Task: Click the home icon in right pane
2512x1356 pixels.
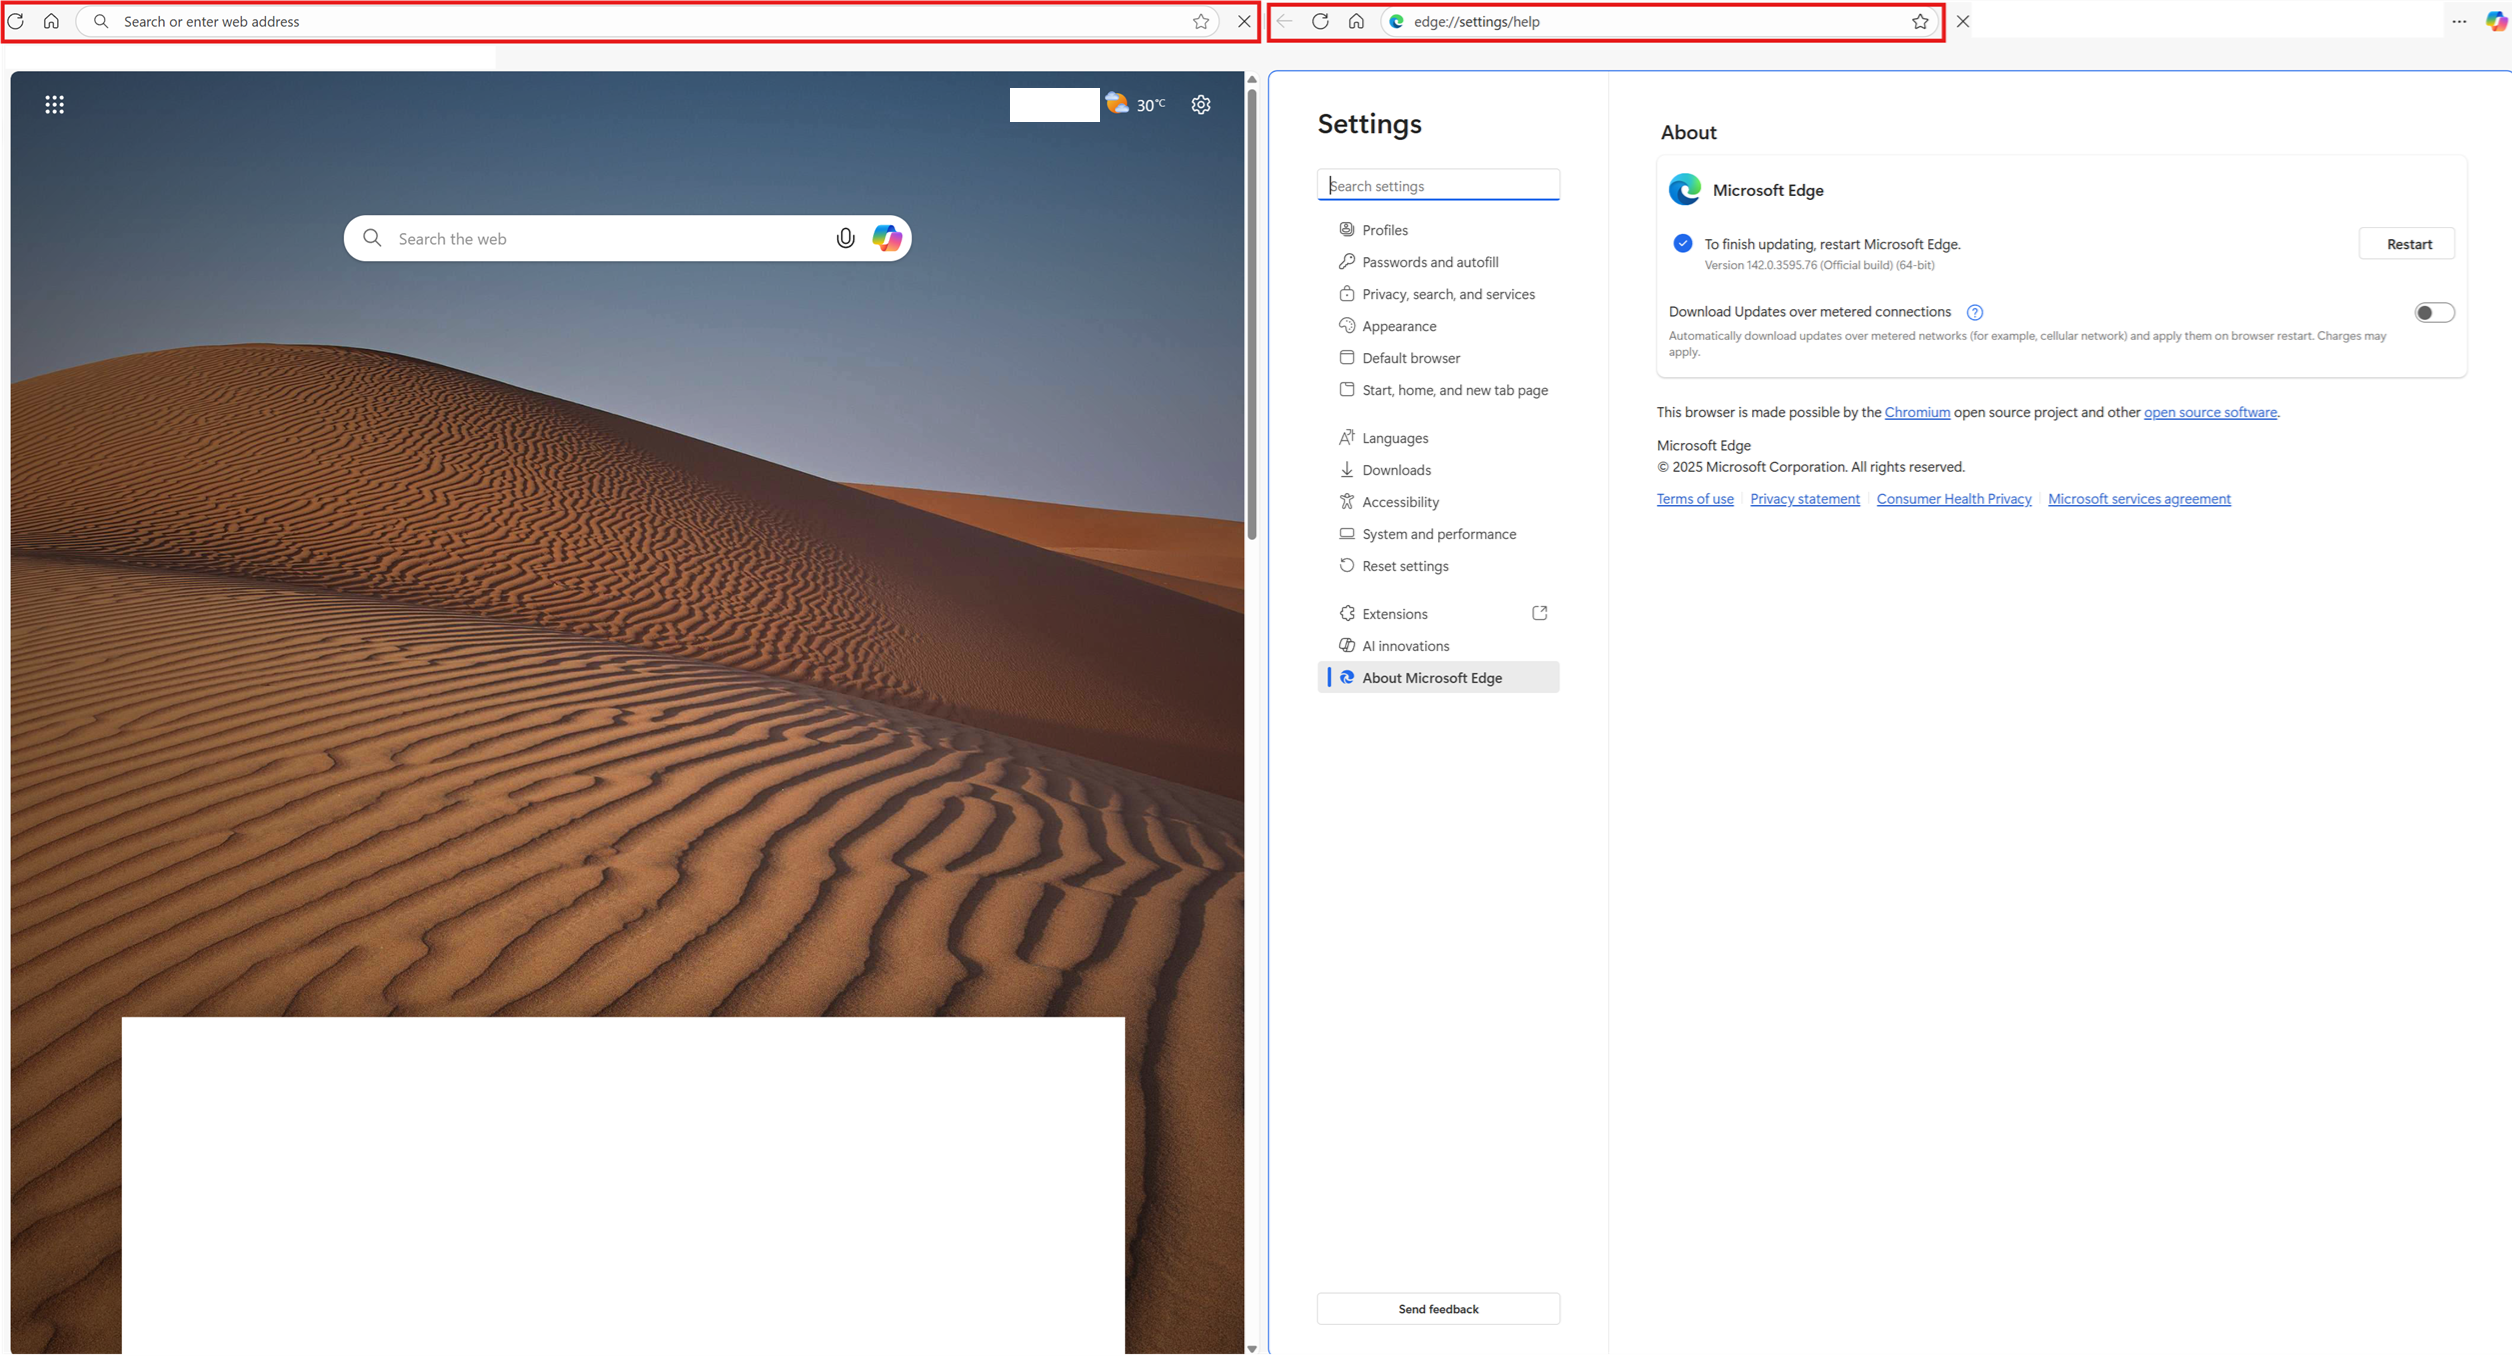Action: (1356, 21)
